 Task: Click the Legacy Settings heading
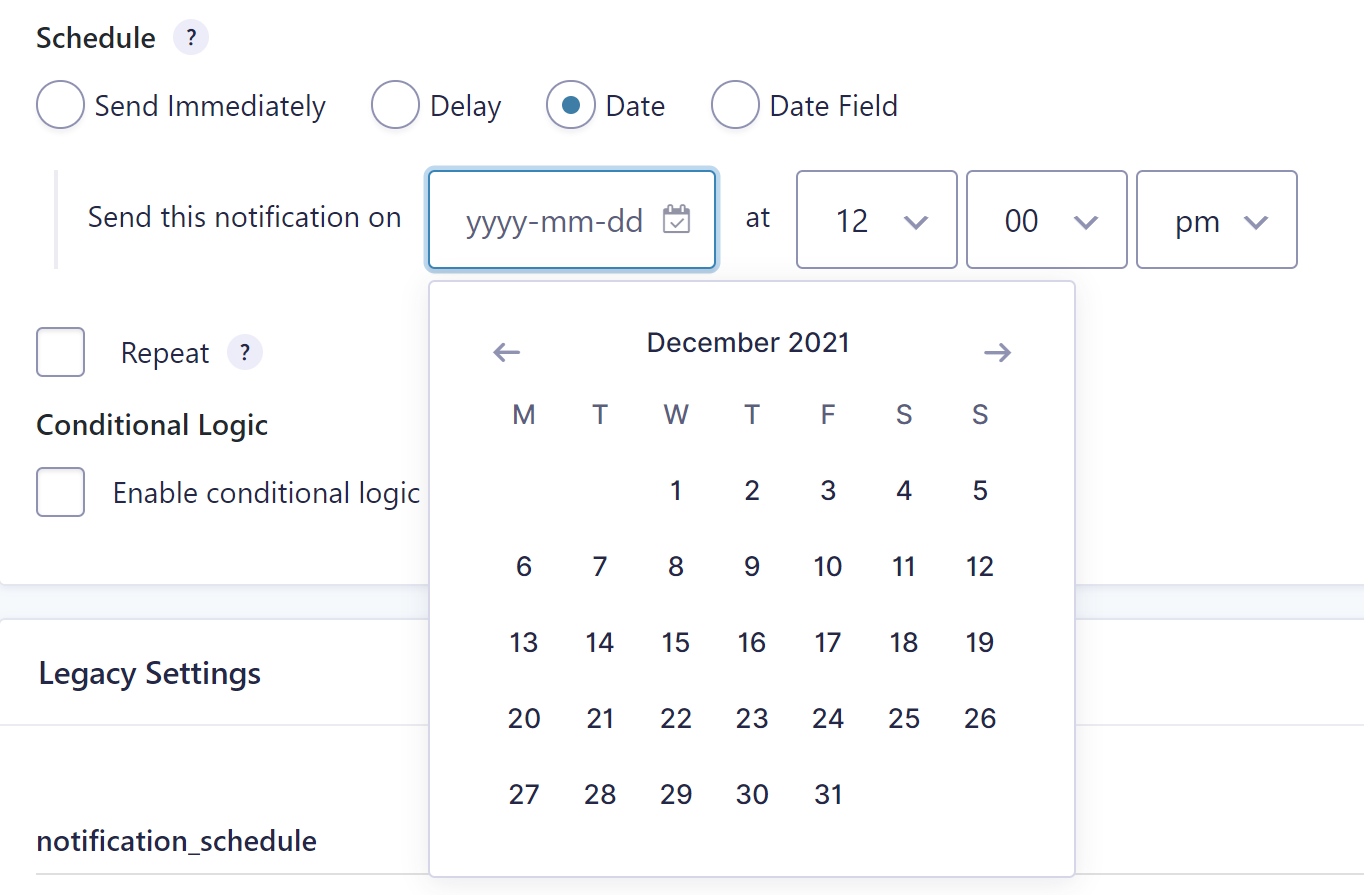pyautogui.click(x=148, y=673)
